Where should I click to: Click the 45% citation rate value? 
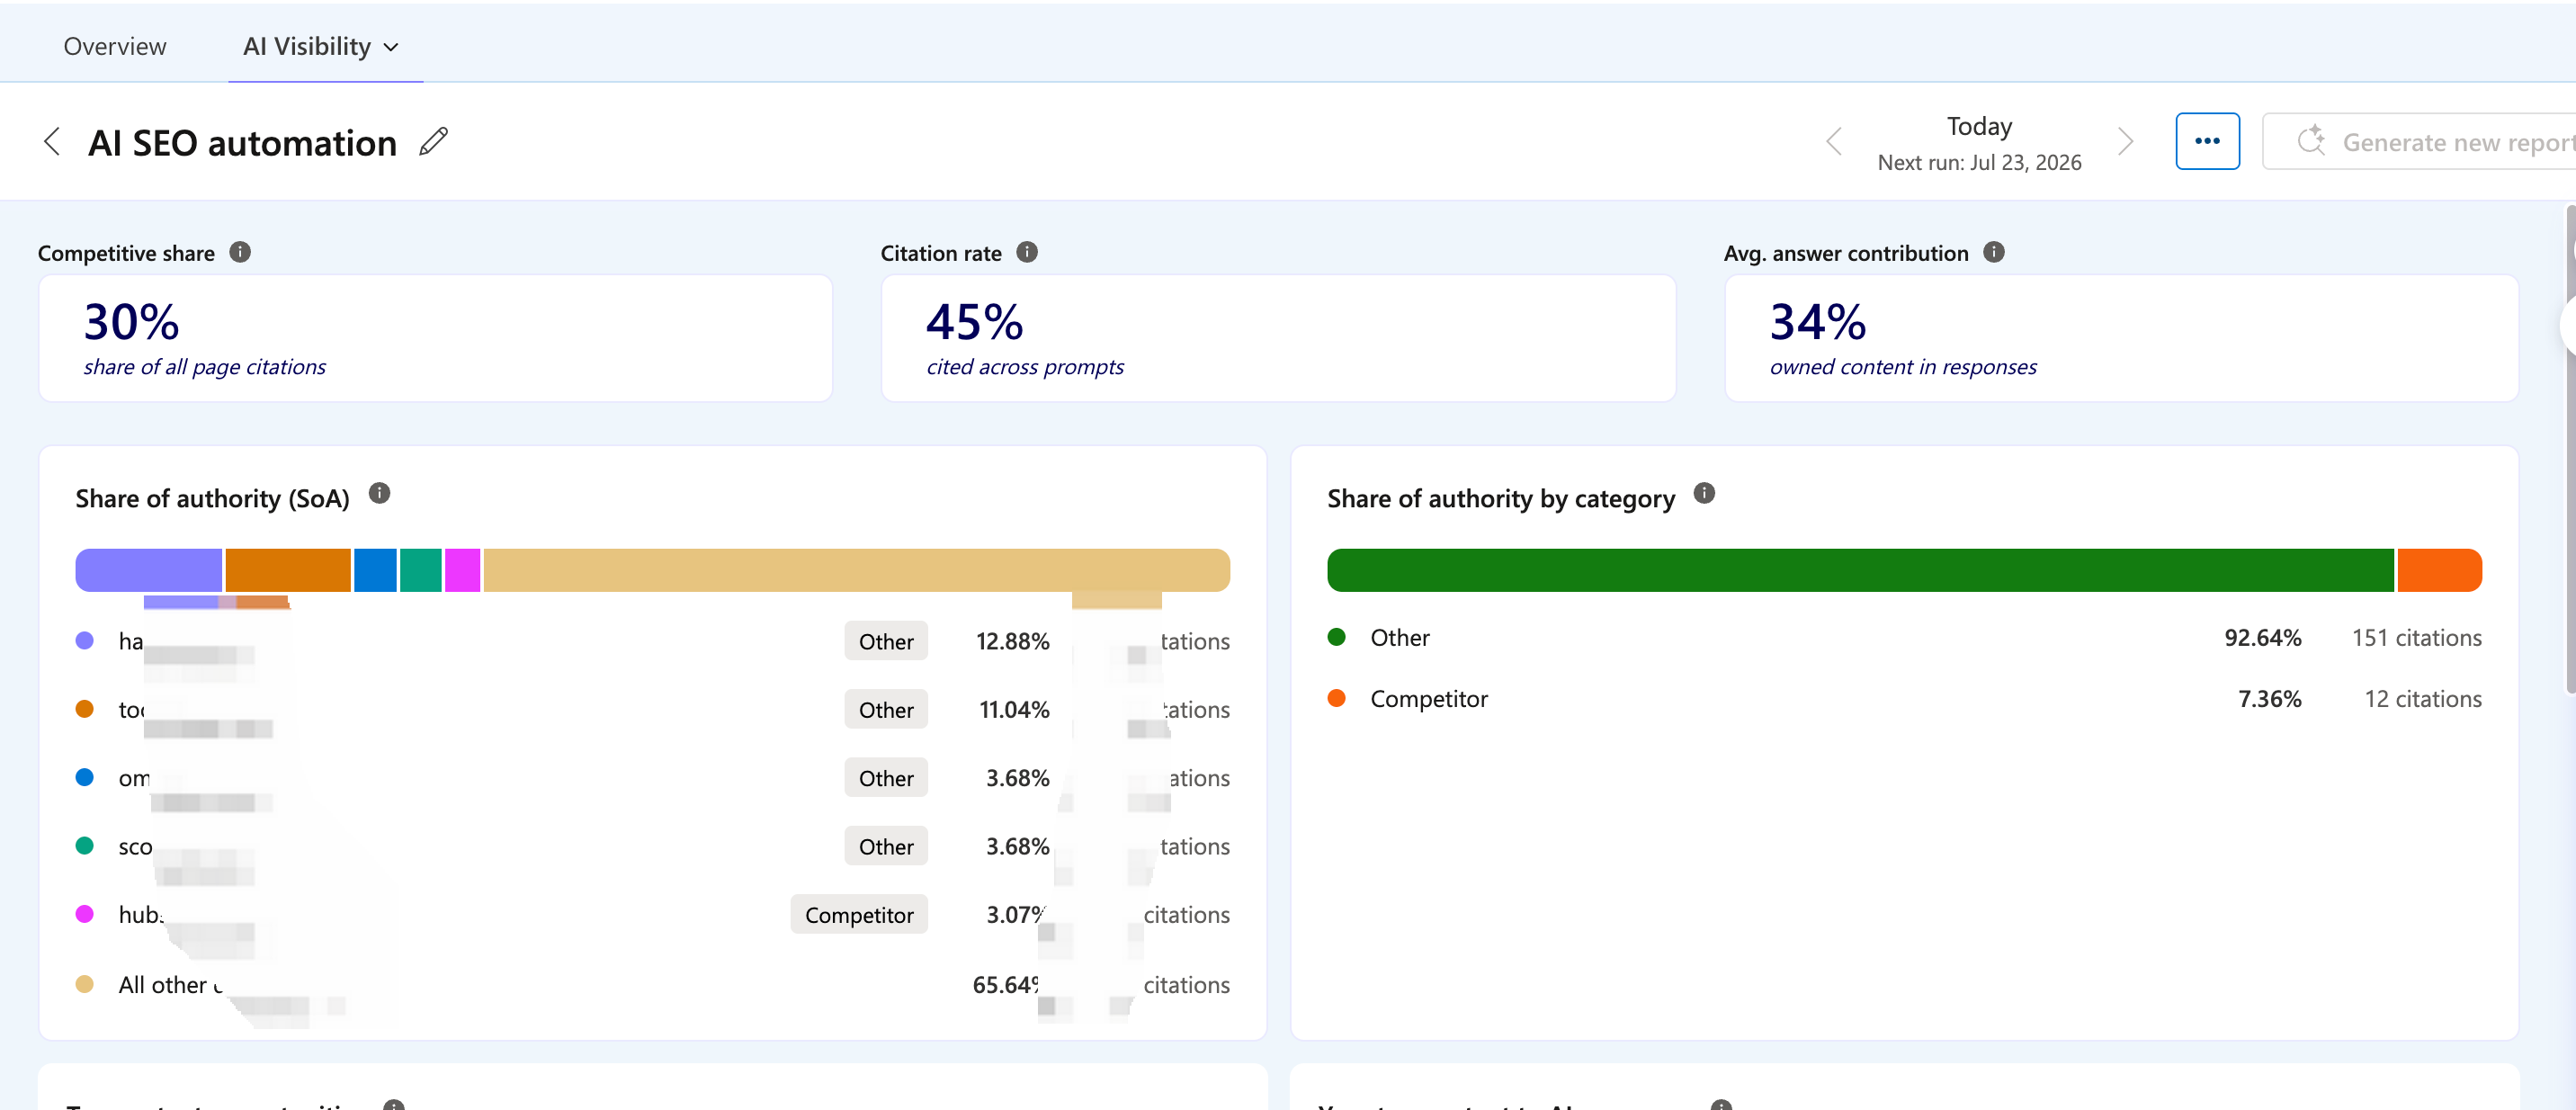pos(975,322)
